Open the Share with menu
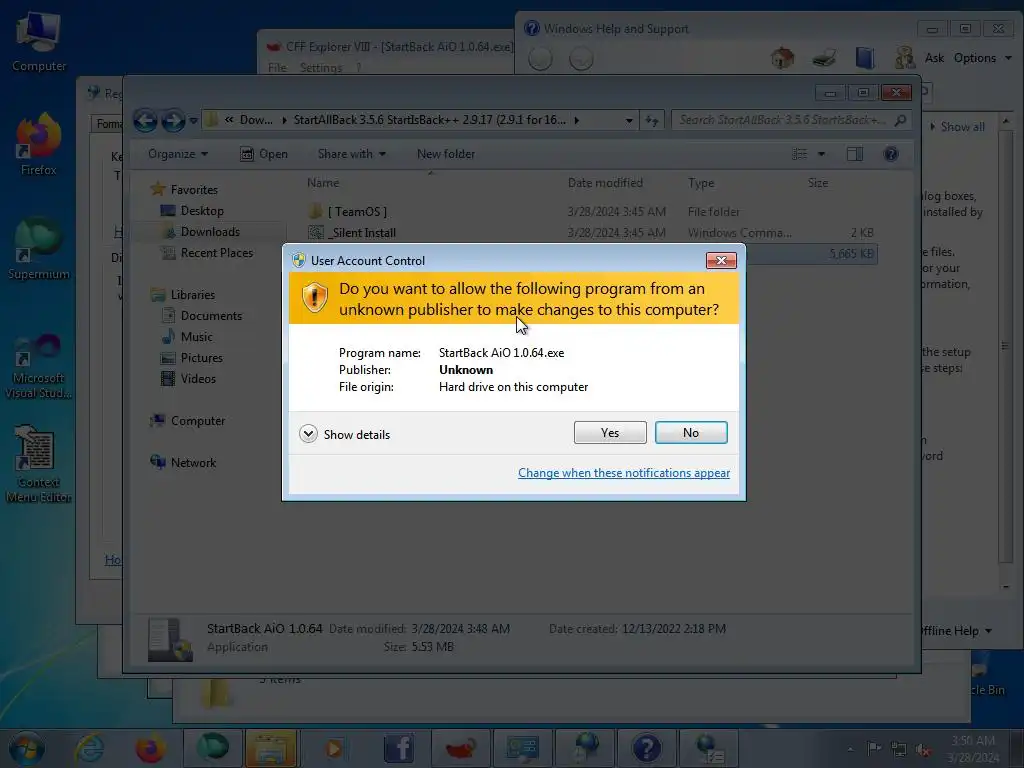Image resolution: width=1024 pixels, height=768 pixels. [351, 154]
